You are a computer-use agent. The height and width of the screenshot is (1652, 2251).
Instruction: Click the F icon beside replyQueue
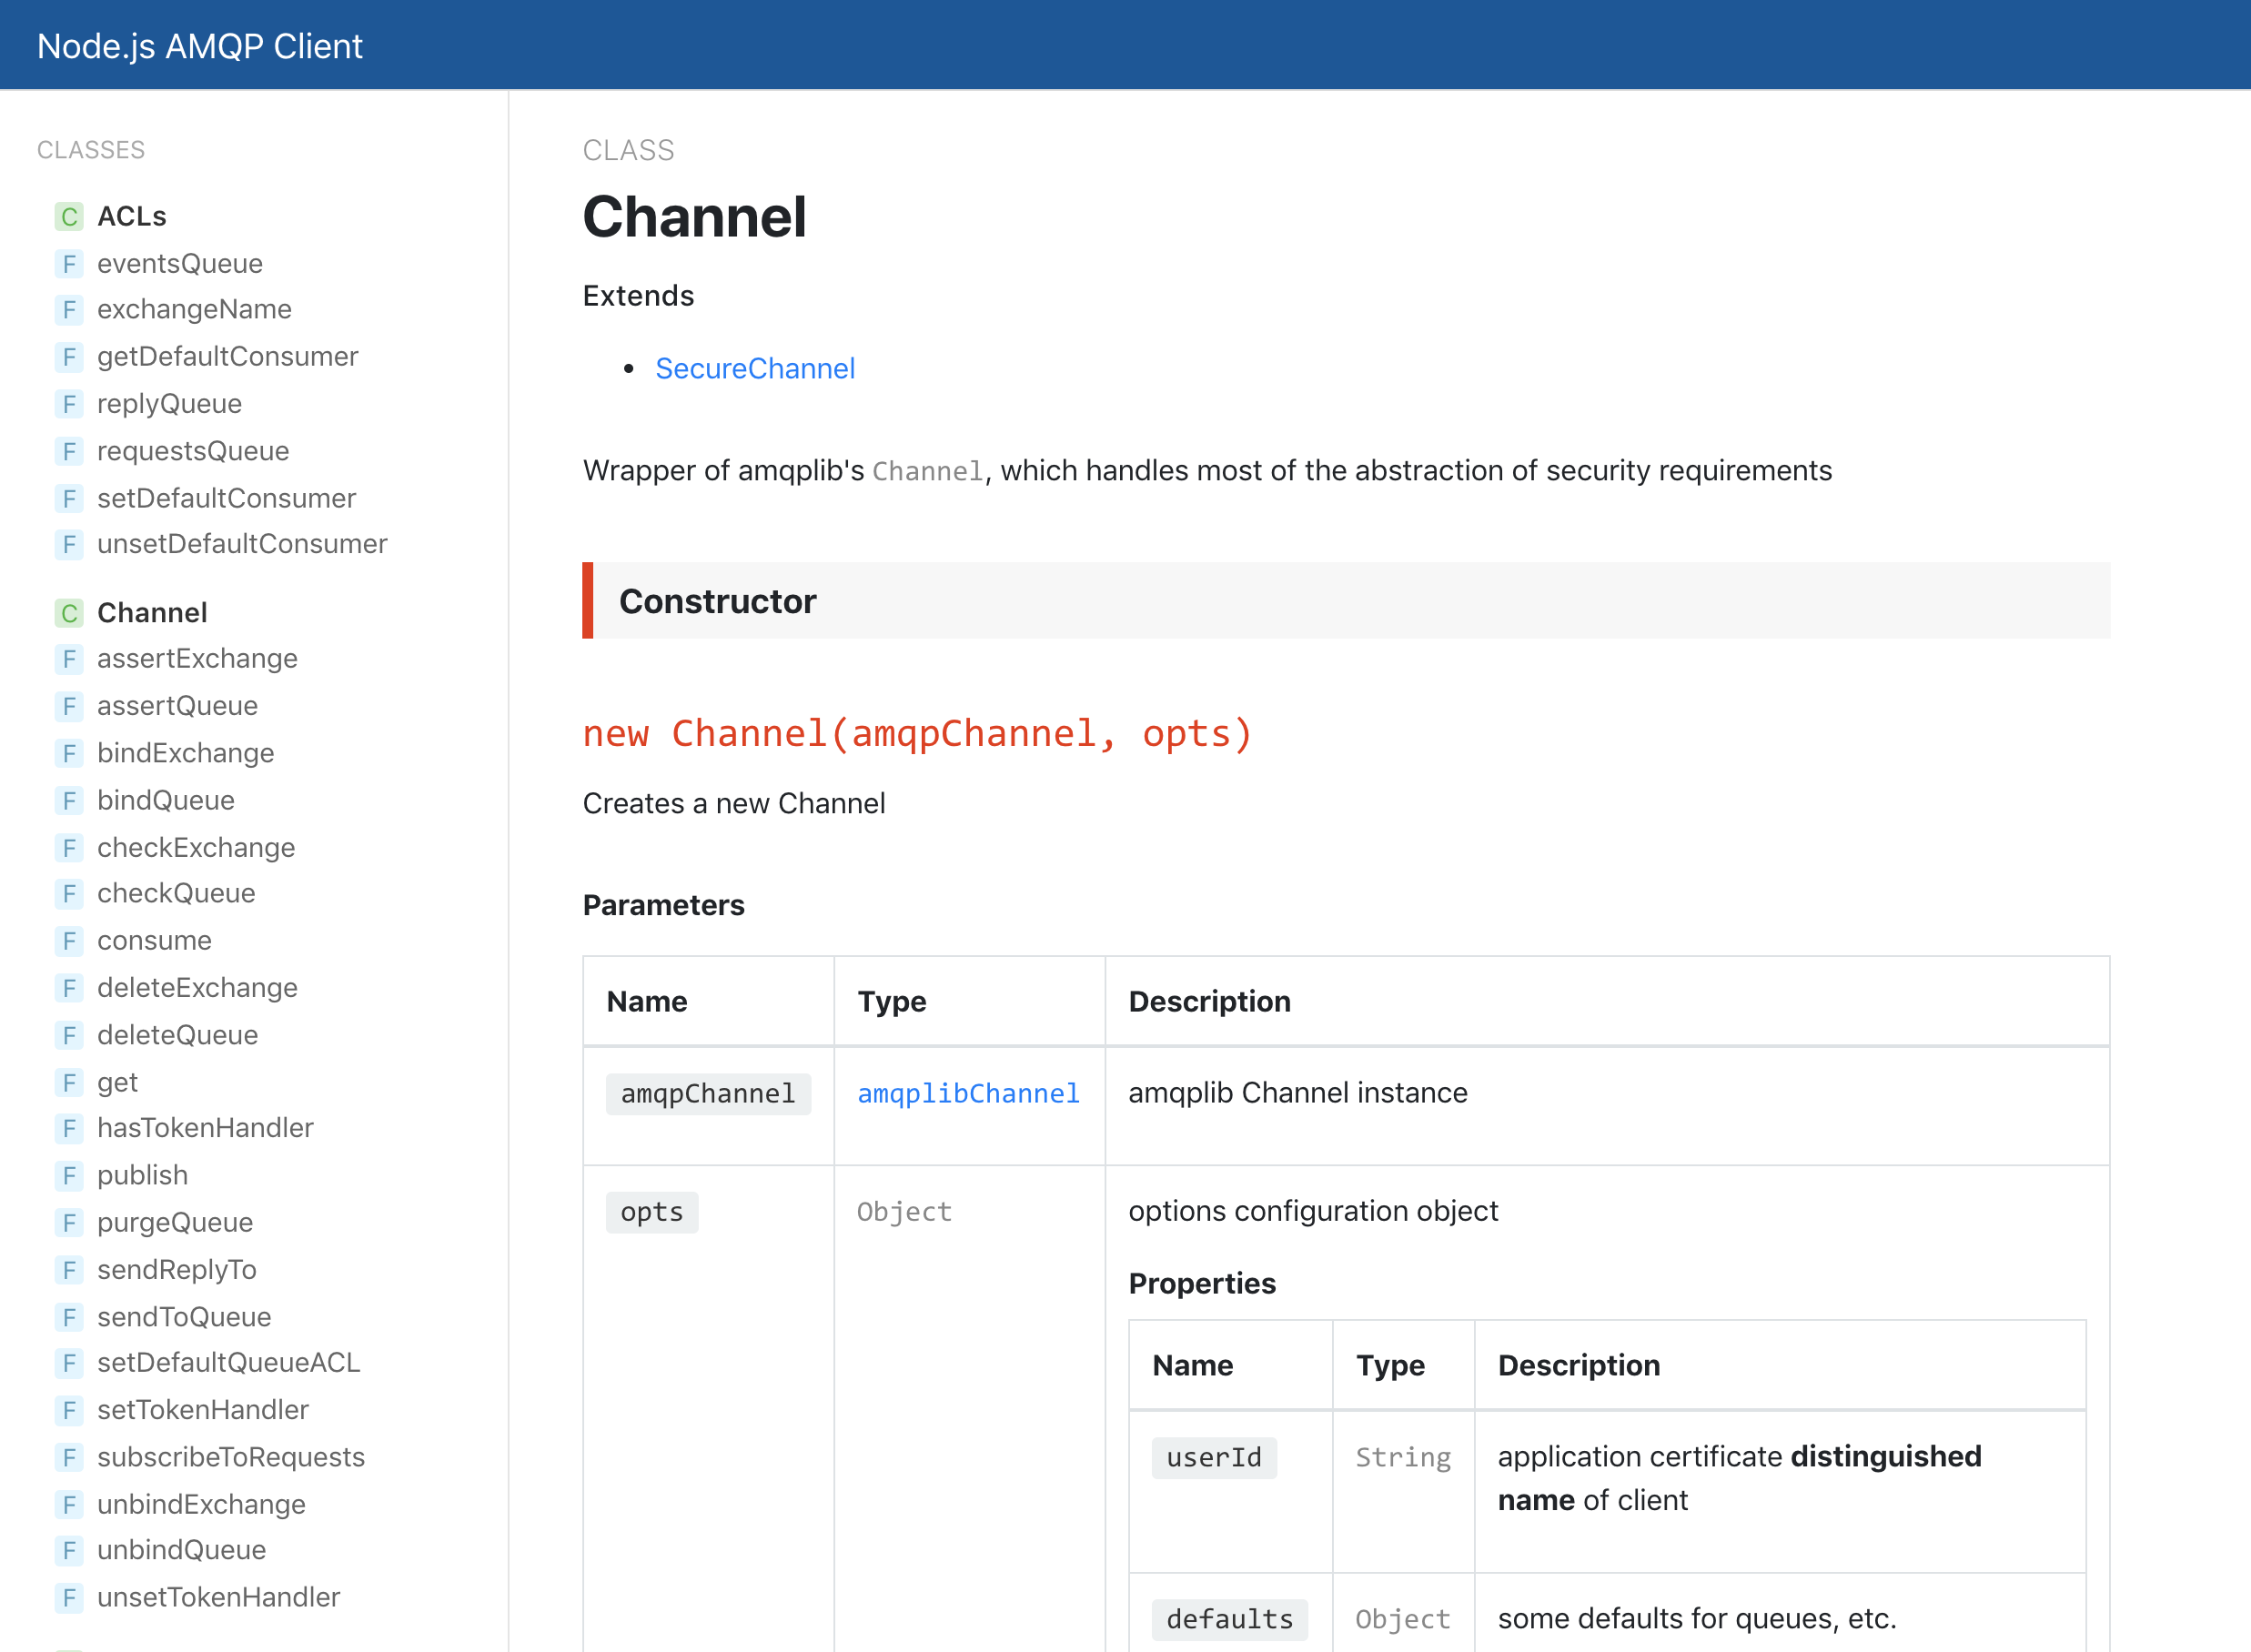click(x=69, y=404)
